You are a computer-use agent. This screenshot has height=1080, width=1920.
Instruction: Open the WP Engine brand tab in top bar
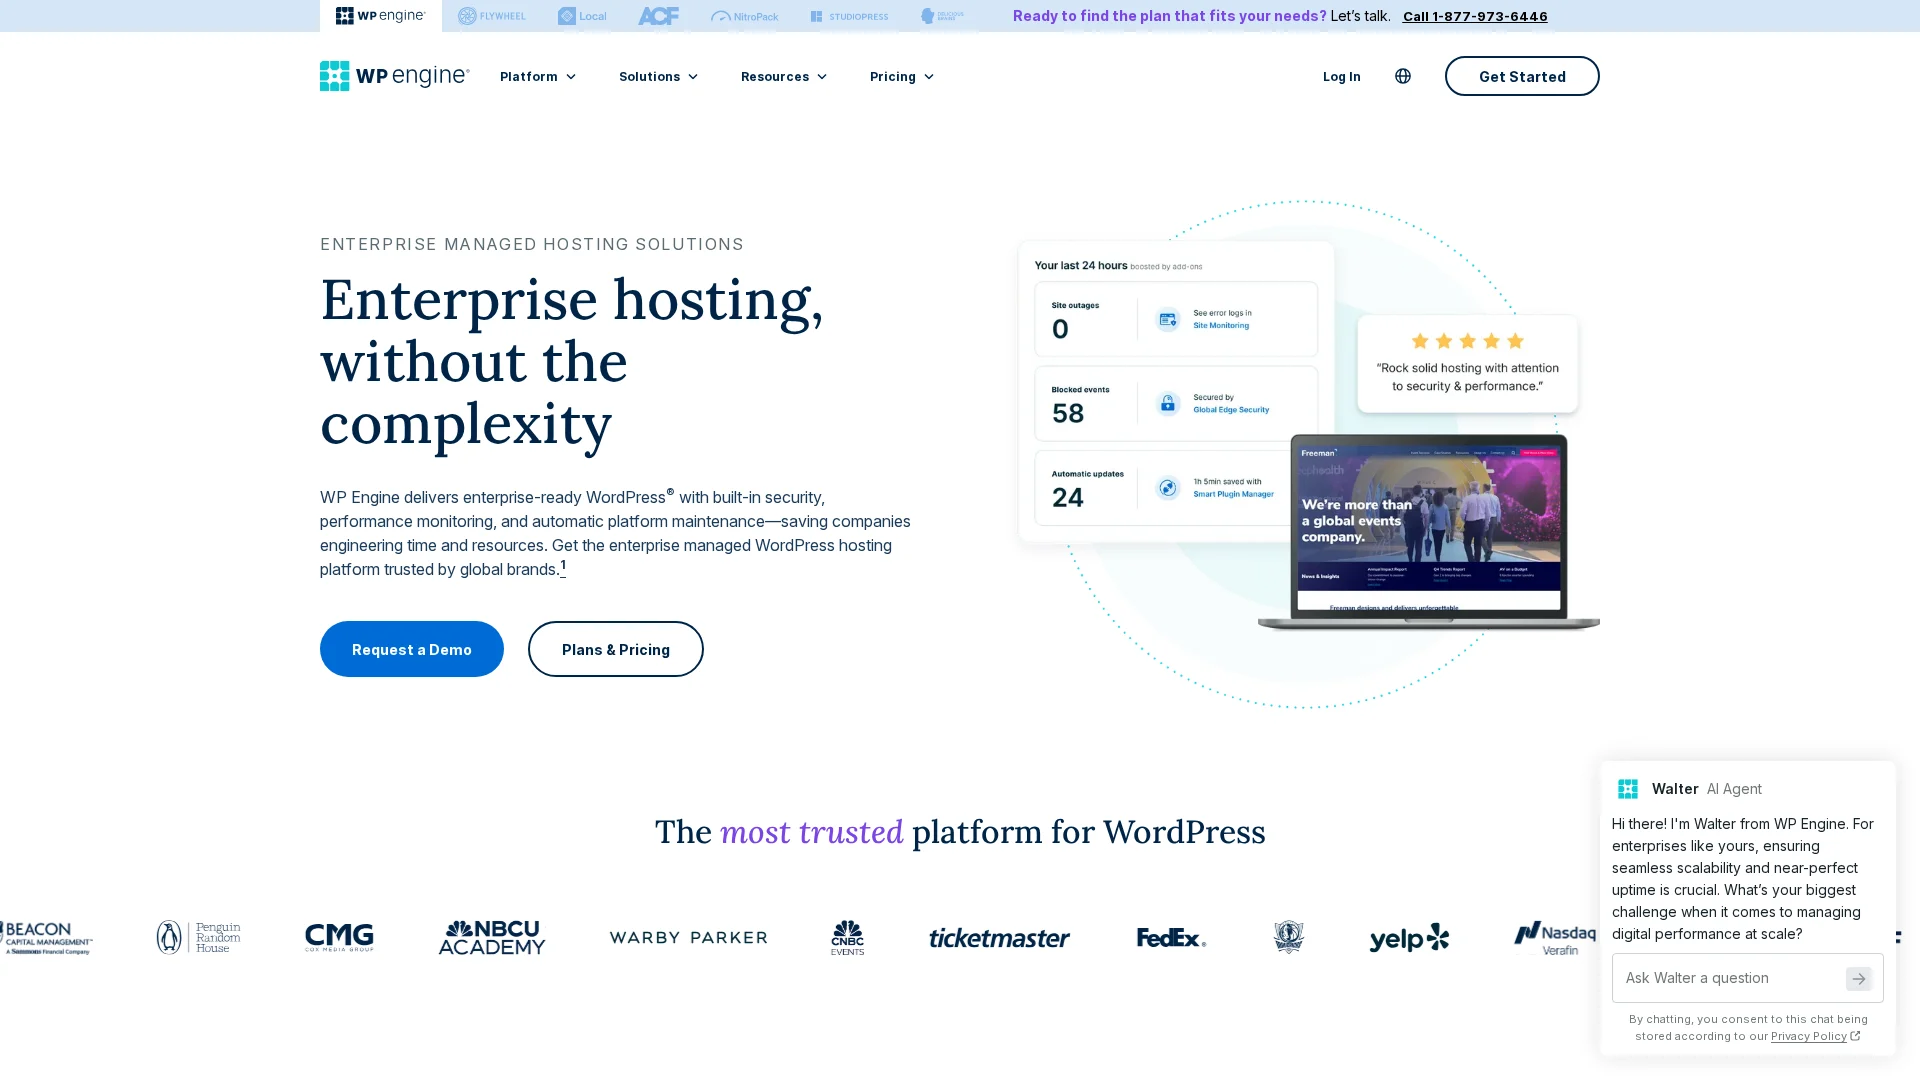pos(380,16)
